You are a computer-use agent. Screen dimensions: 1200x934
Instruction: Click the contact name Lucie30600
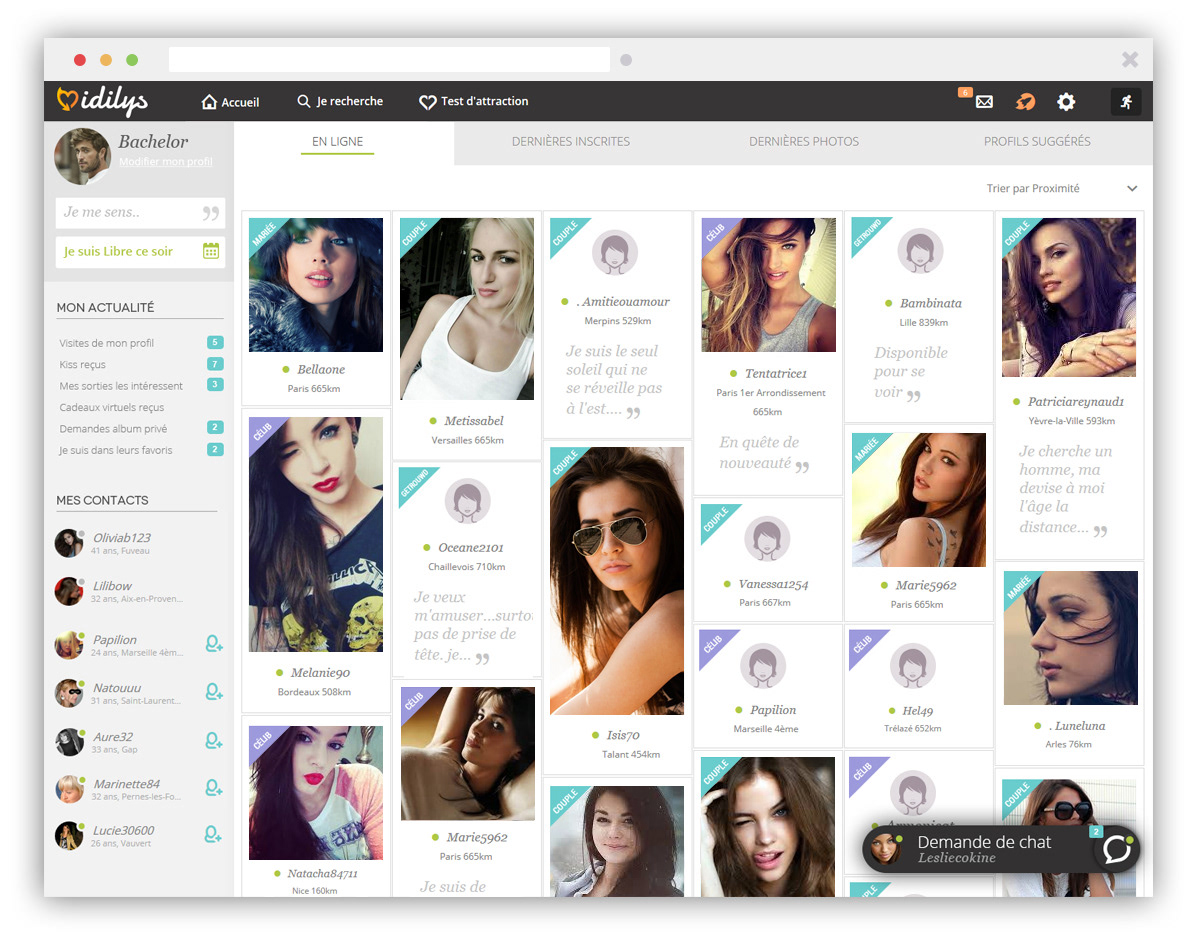tap(124, 830)
